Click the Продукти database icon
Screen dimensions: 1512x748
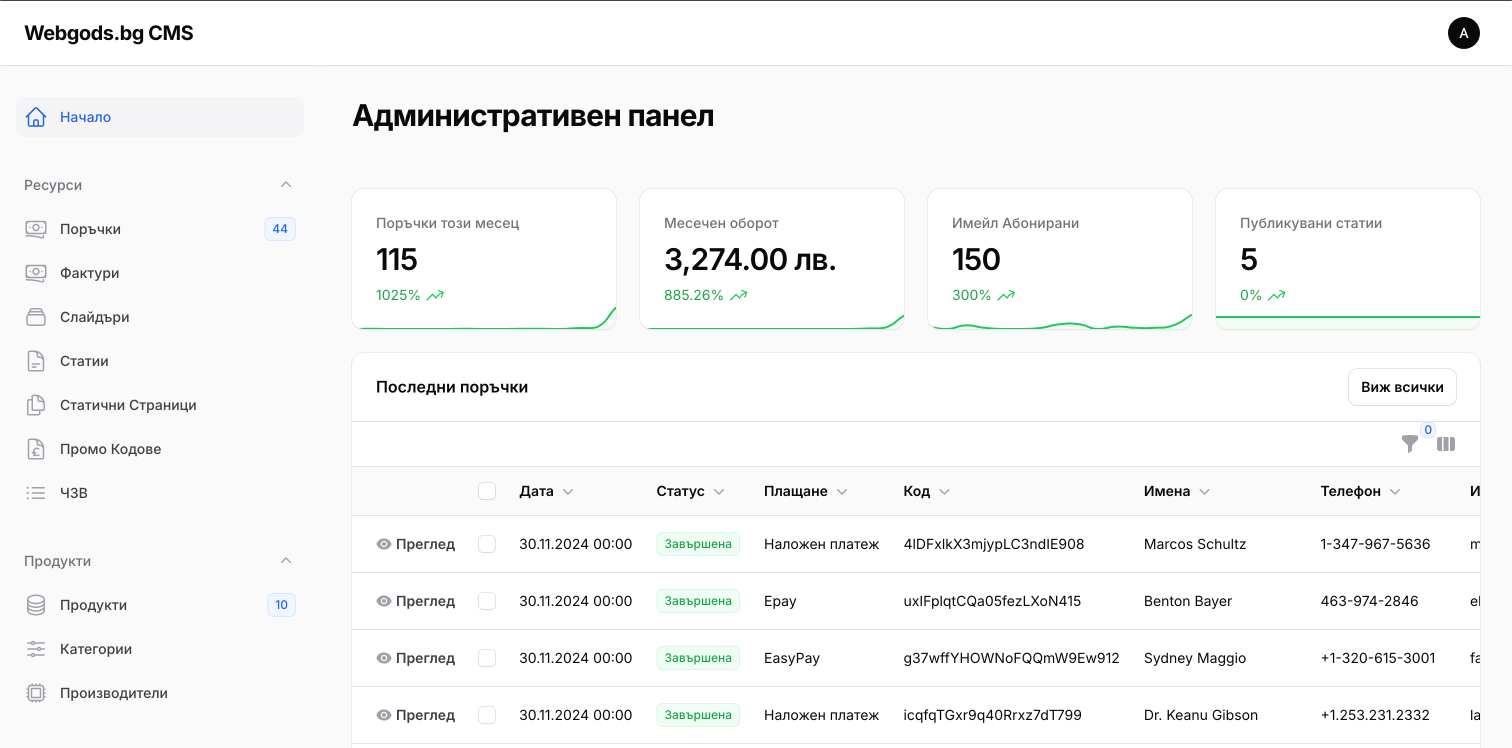point(36,605)
